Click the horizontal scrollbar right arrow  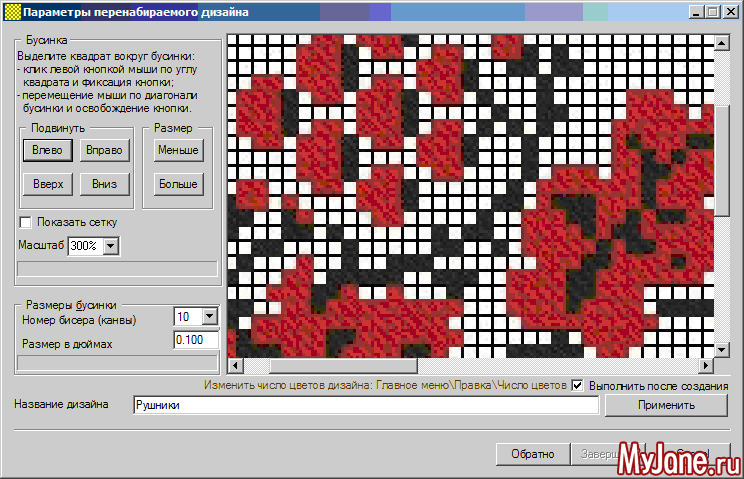(706, 365)
